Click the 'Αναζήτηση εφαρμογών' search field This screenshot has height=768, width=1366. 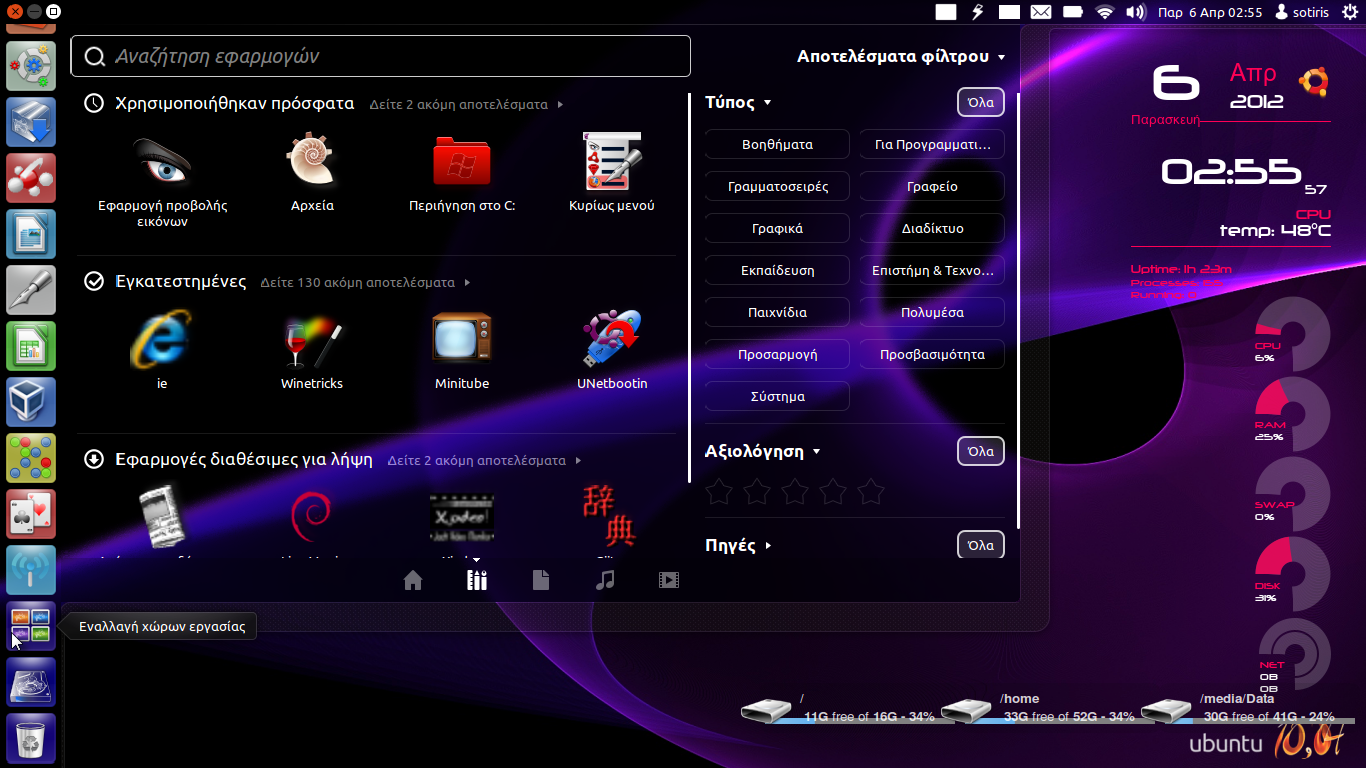(380, 56)
